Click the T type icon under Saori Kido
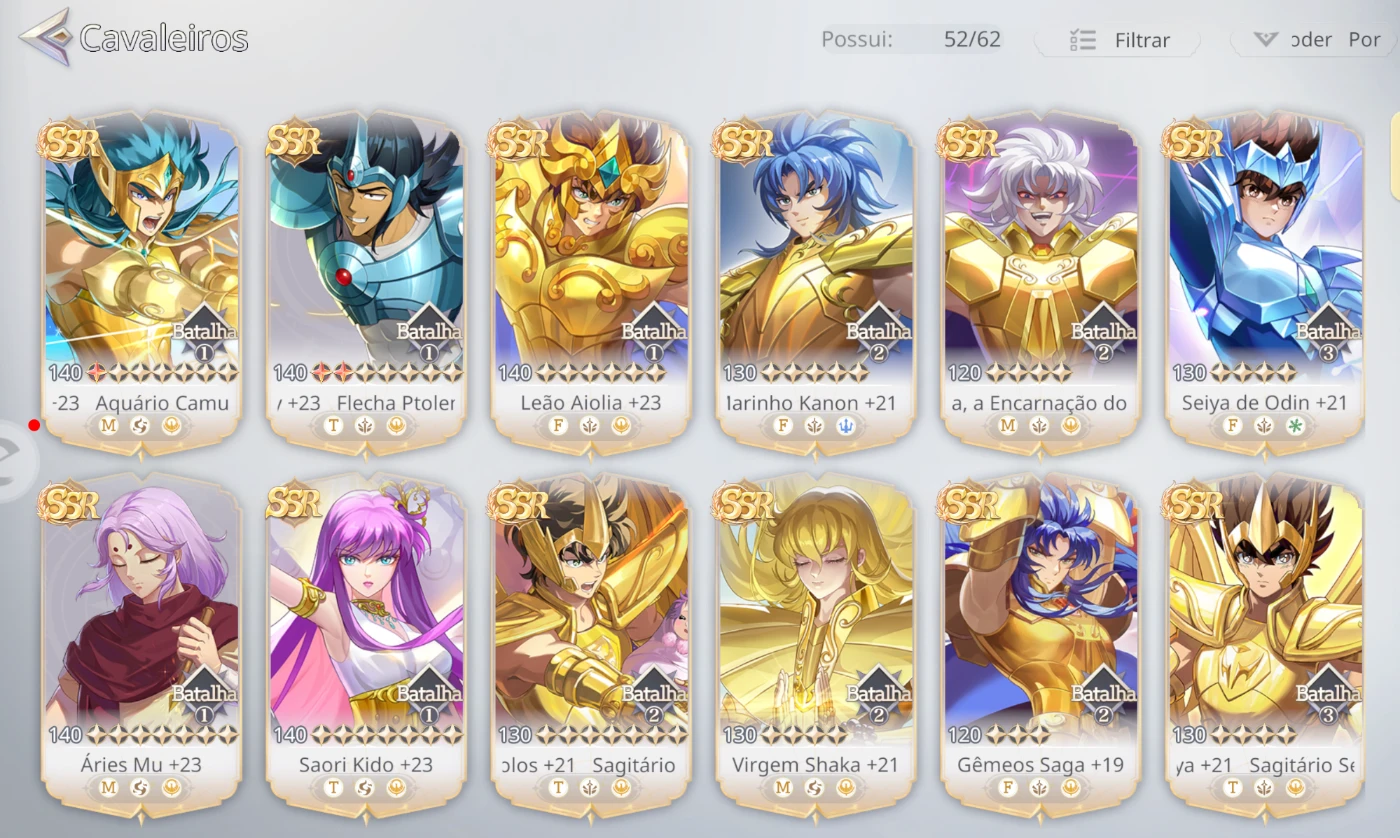 [x=334, y=788]
